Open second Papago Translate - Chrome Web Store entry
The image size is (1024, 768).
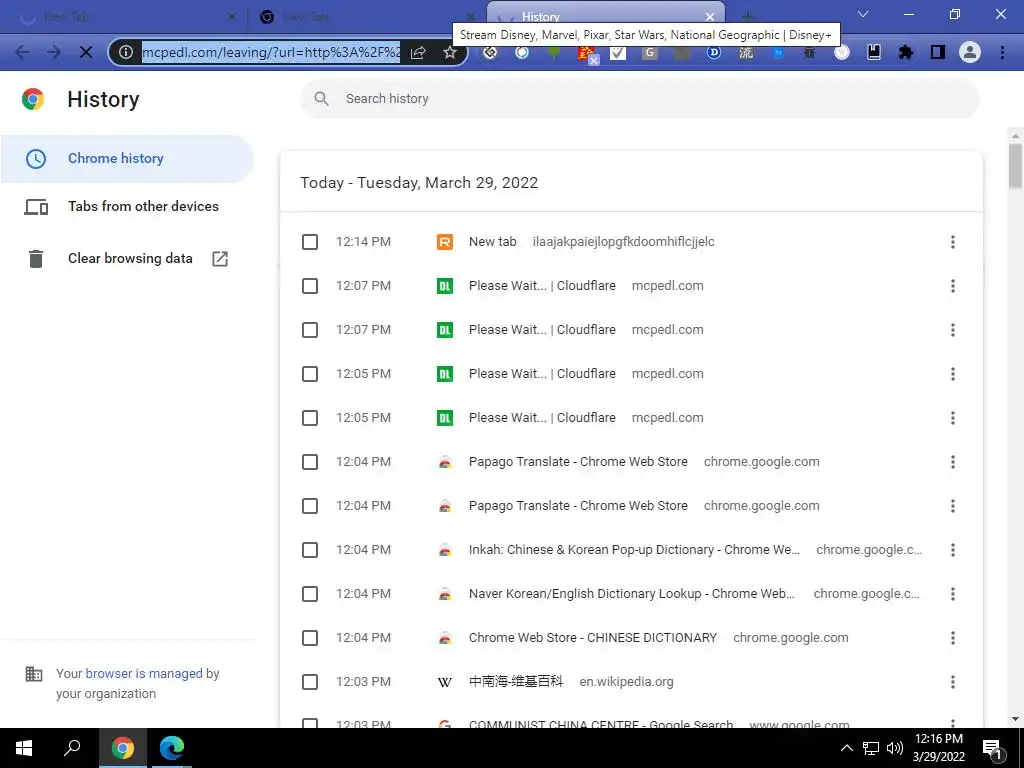(x=578, y=506)
